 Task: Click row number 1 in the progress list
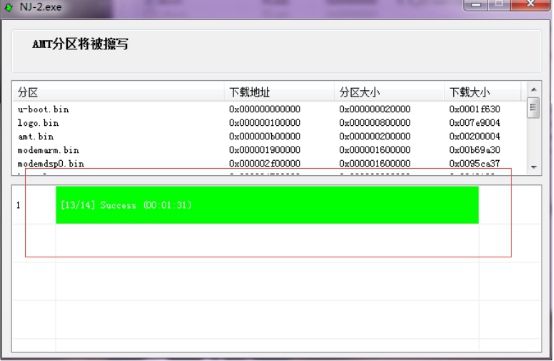click(18, 205)
